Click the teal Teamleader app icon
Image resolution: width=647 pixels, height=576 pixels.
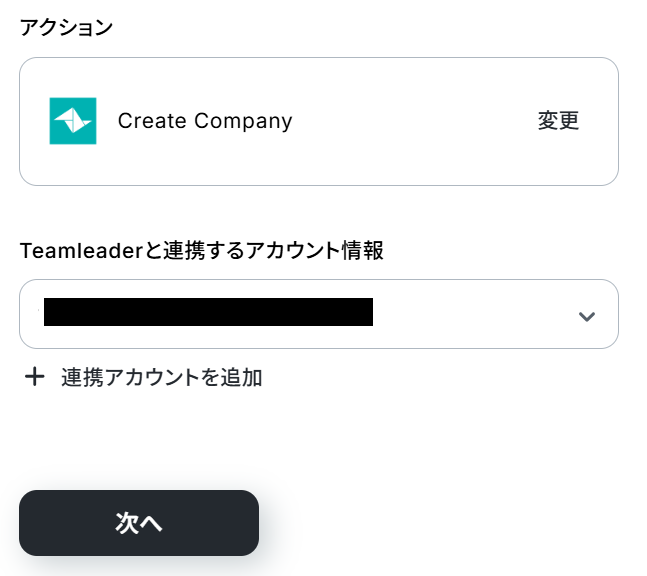point(73,121)
